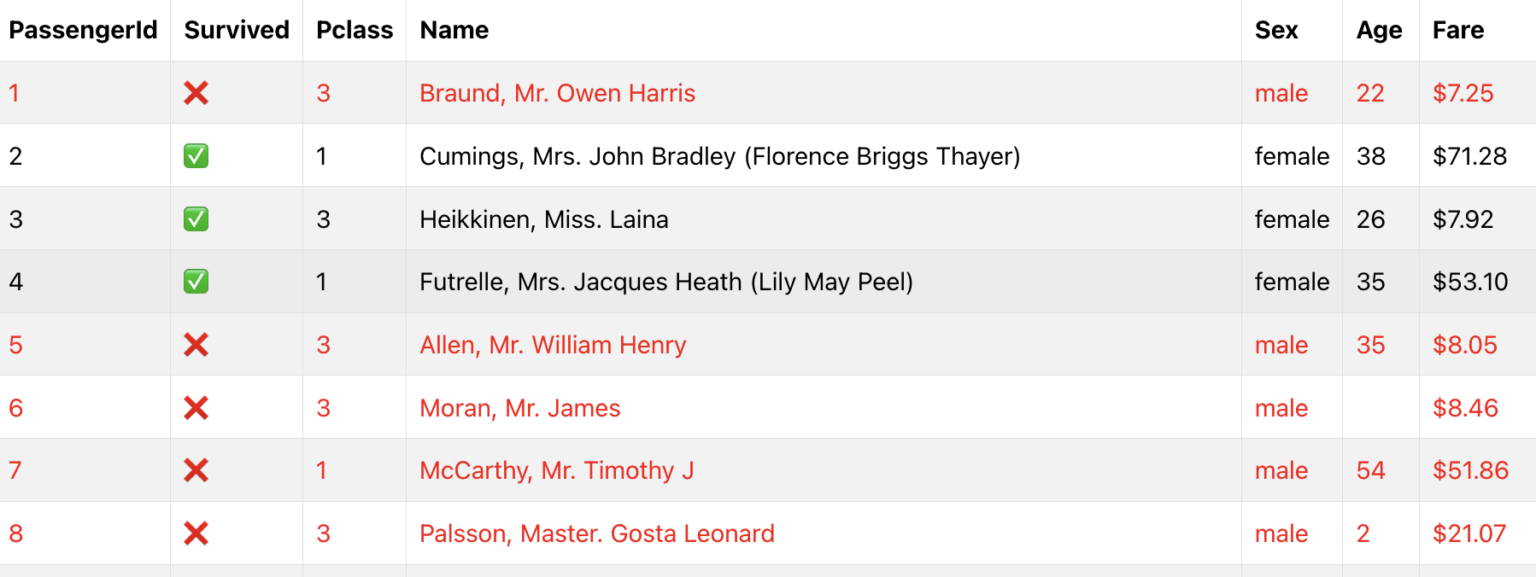Image resolution: width=1536 pixels, height=577 pixels.
Task: Click the red X icon for Moran
Action: tap(196, 408)
